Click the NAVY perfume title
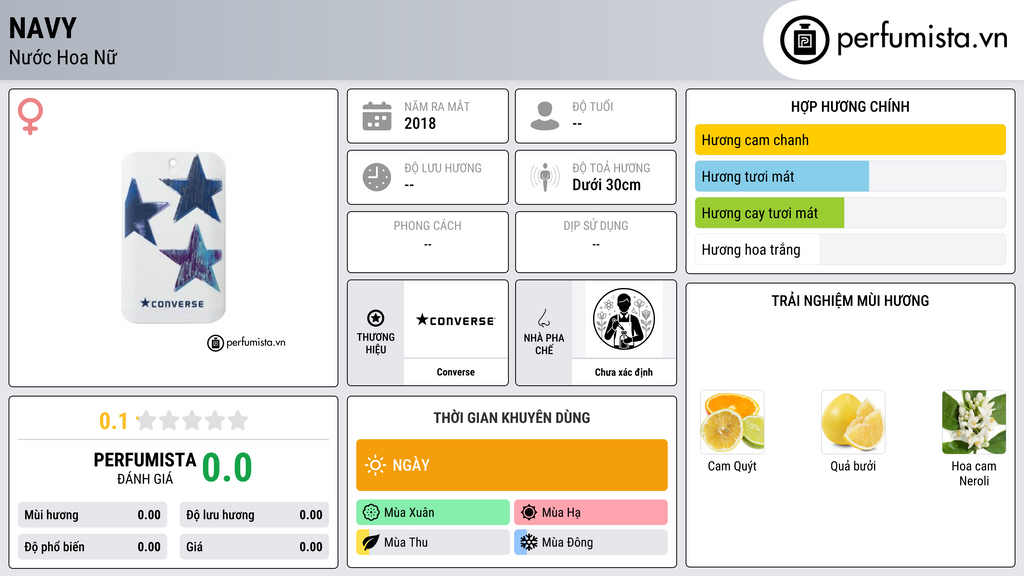 click(x=43, y=28)
